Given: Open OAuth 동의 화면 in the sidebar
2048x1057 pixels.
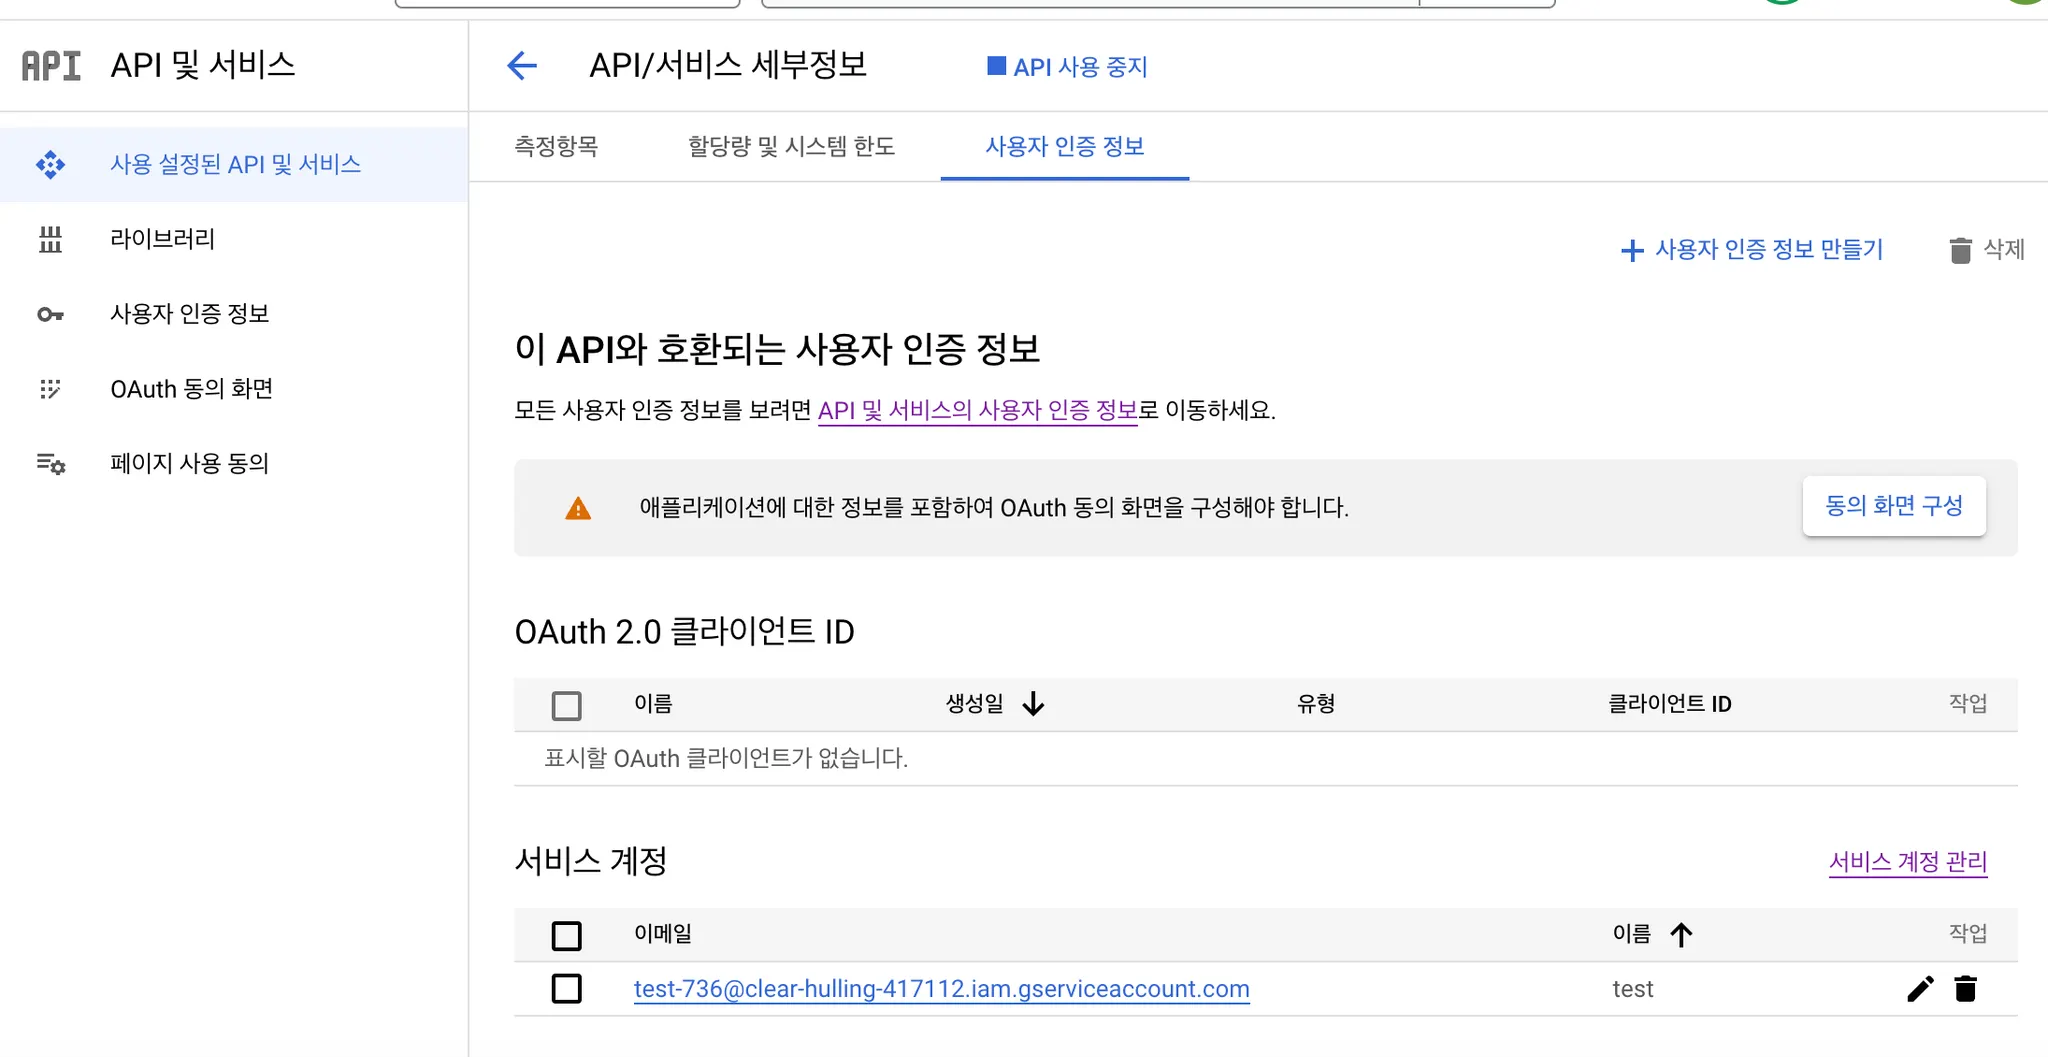Looking at the screenshot, I should click(x=234, y=389).
